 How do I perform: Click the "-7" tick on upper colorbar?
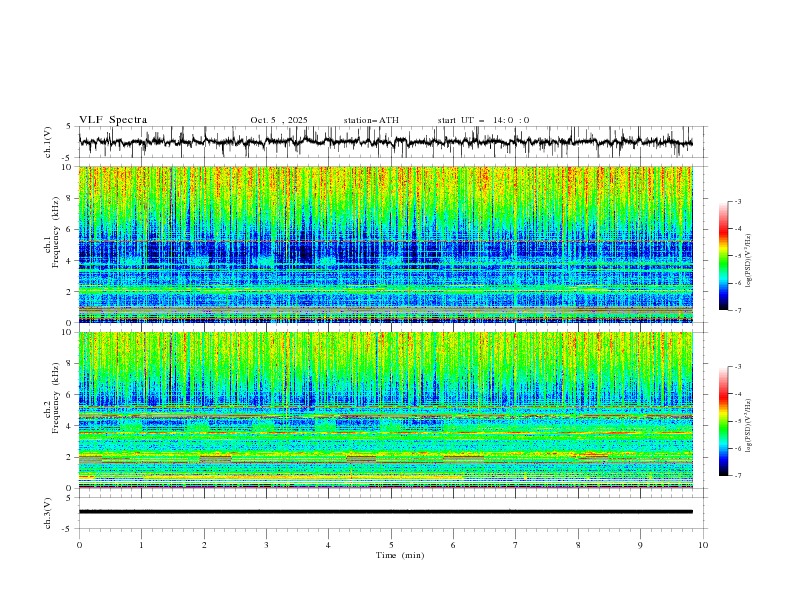738,310
